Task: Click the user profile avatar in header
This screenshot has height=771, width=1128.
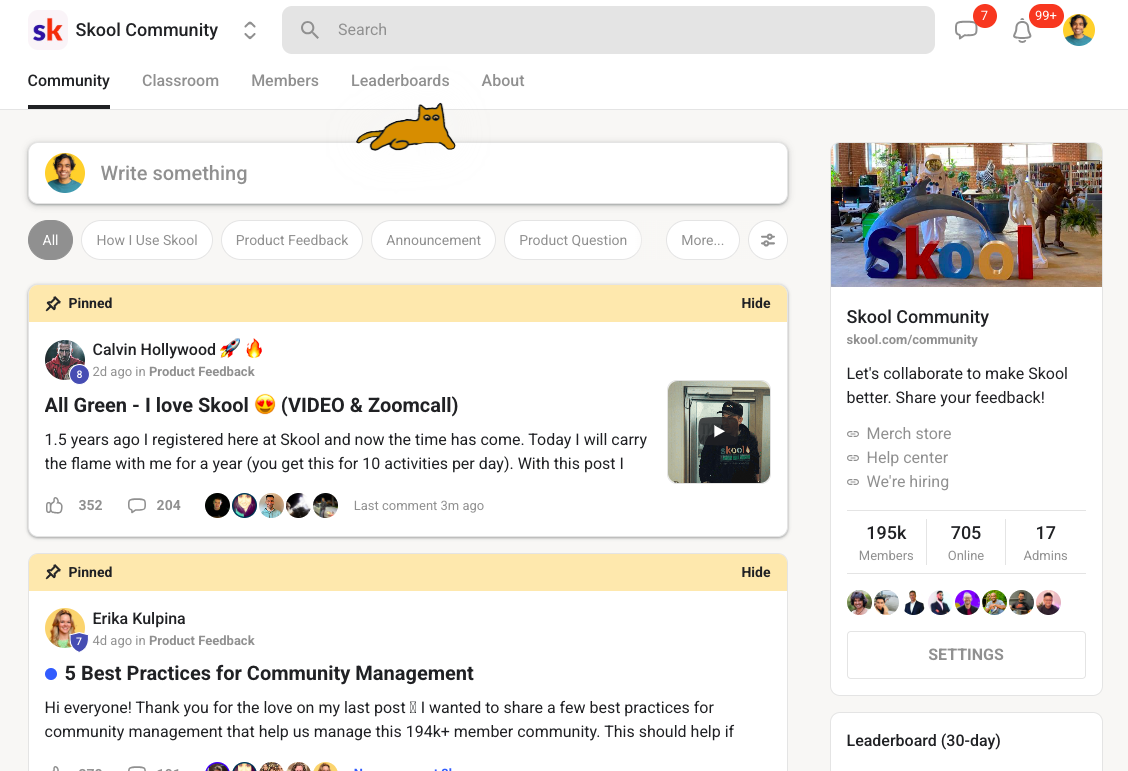Action: [x=1079, y=30]
